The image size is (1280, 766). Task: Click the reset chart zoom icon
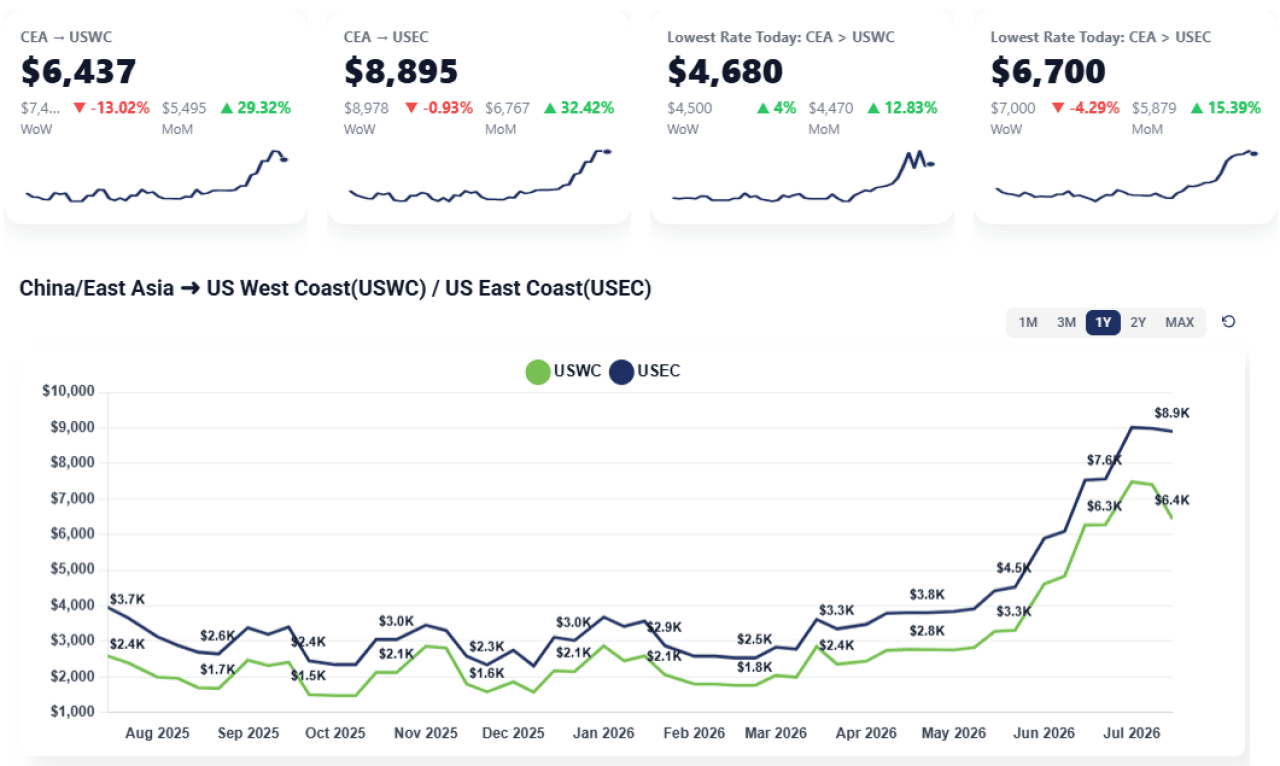tap(1229, 322)
